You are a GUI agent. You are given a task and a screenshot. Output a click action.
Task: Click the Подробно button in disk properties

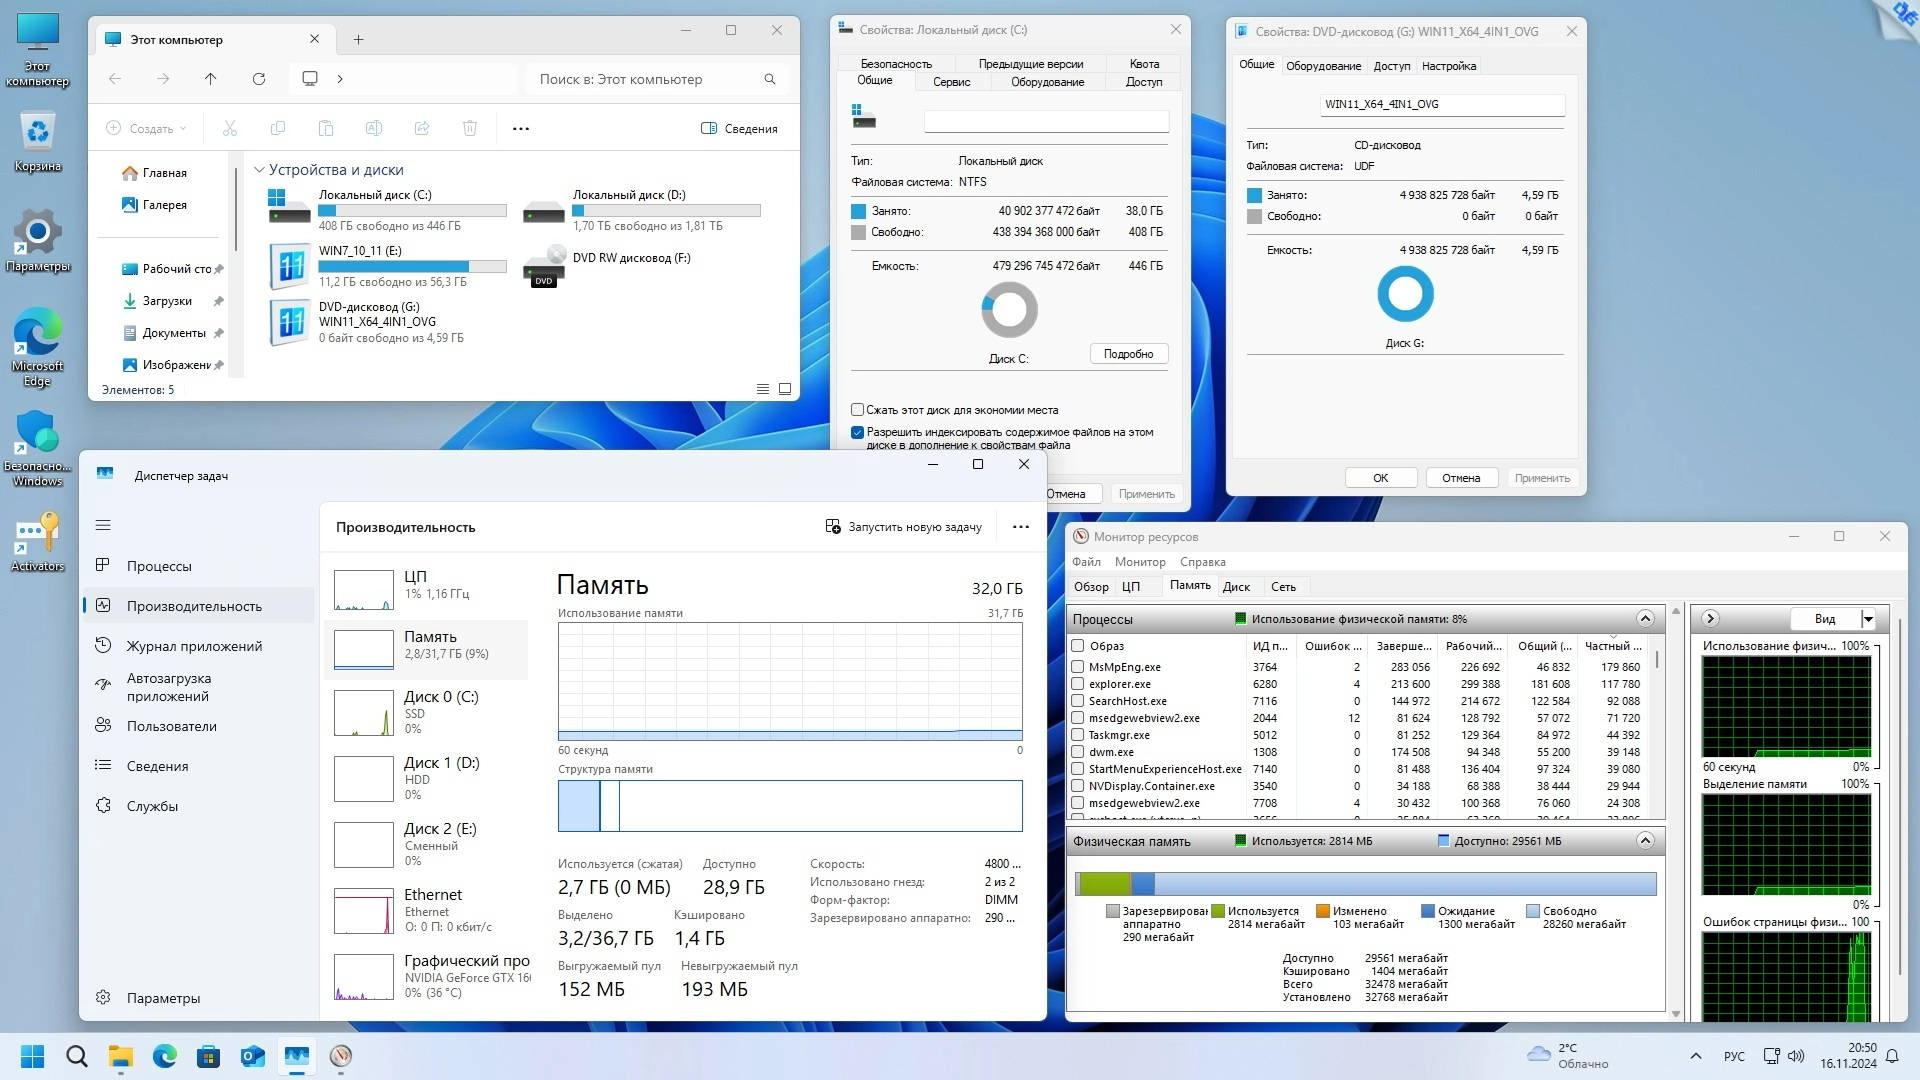tap(1128, 353)
